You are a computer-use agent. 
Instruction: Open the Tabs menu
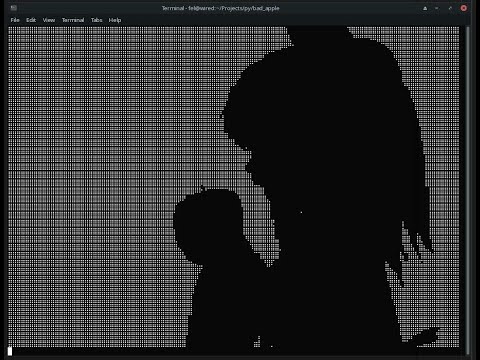pos(97,20)
